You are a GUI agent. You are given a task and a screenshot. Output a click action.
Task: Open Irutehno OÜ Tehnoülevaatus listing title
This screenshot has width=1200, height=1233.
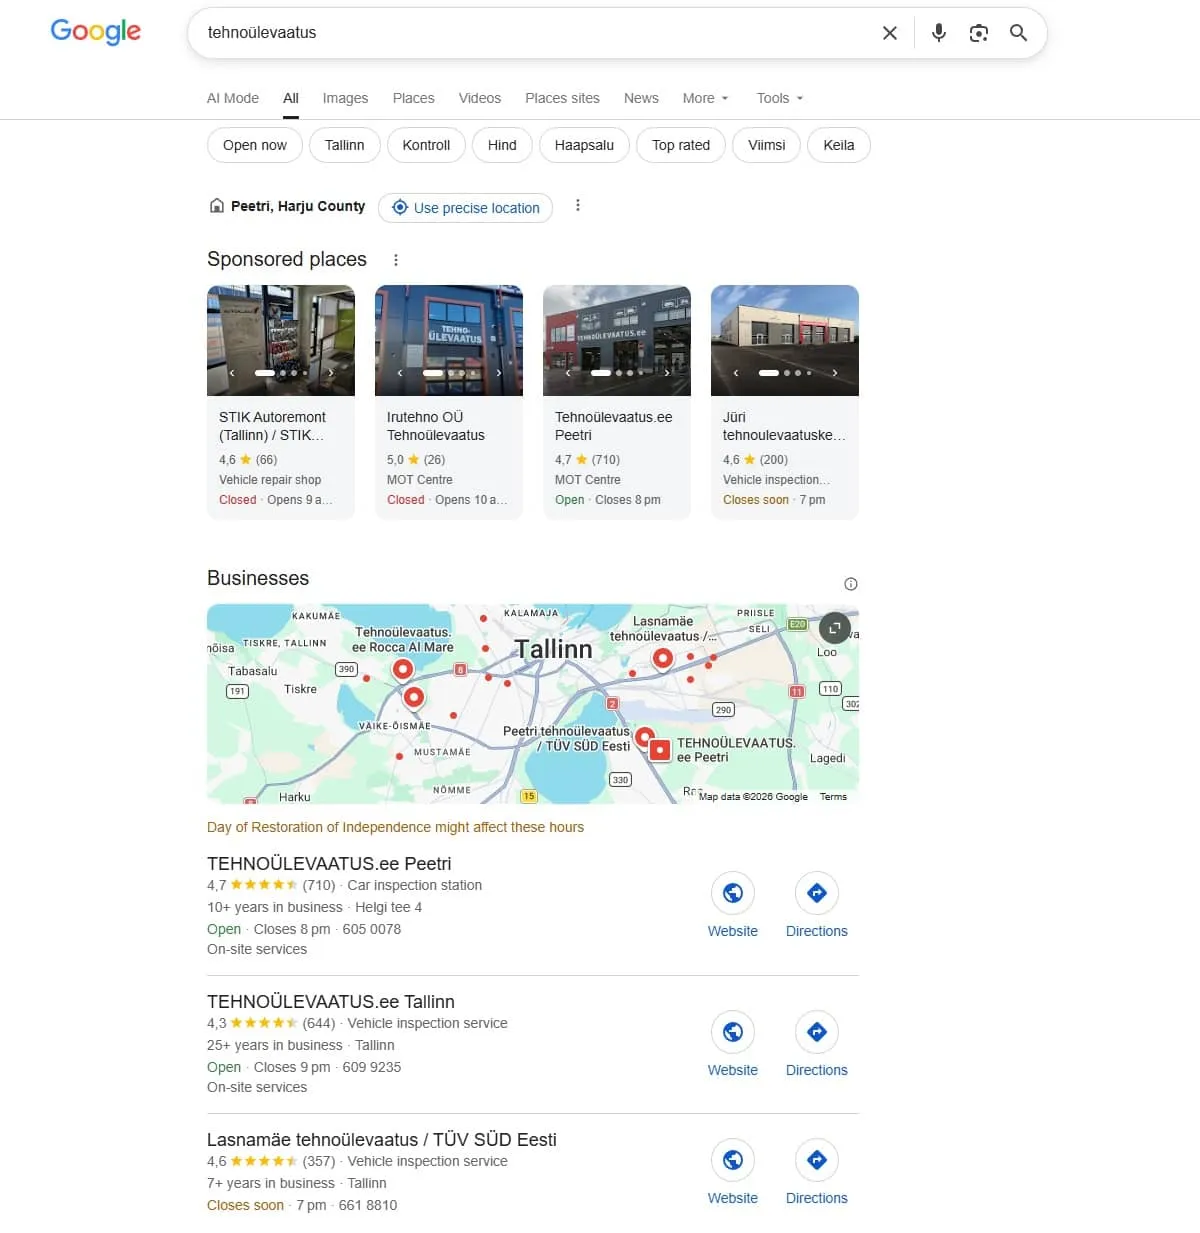point(436,426)
